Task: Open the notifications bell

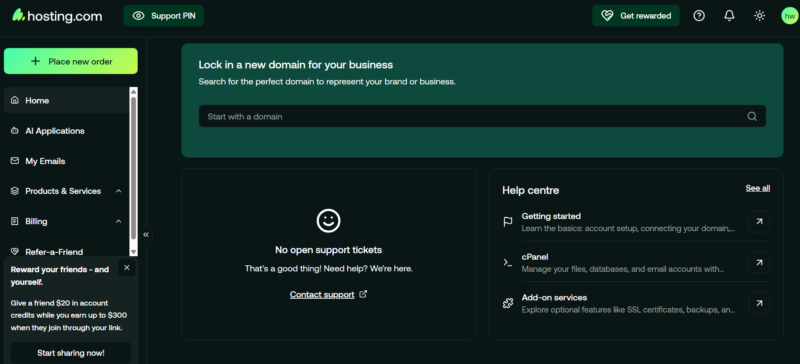Action: coord(729,16)
